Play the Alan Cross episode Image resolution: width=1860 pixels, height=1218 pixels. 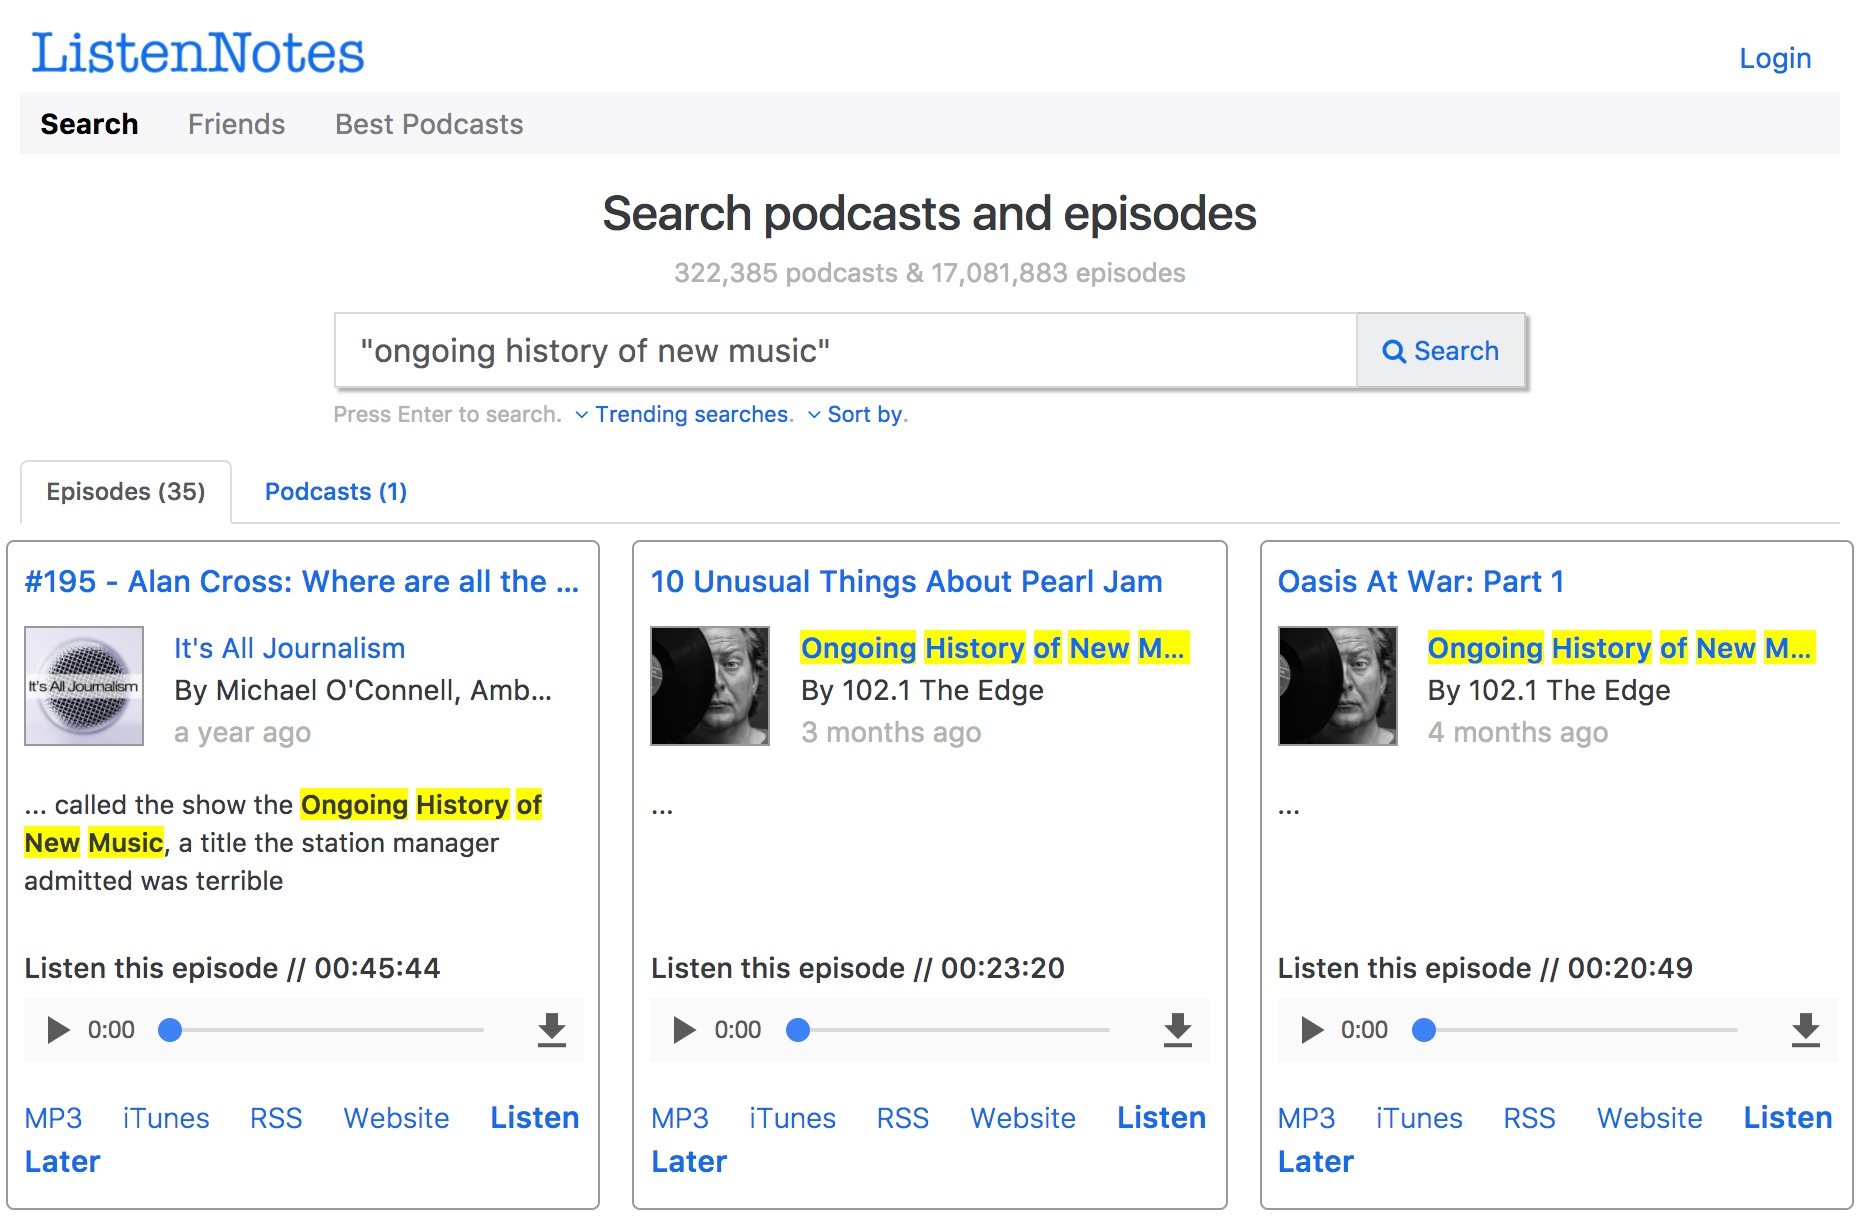tap(57, 1029)
